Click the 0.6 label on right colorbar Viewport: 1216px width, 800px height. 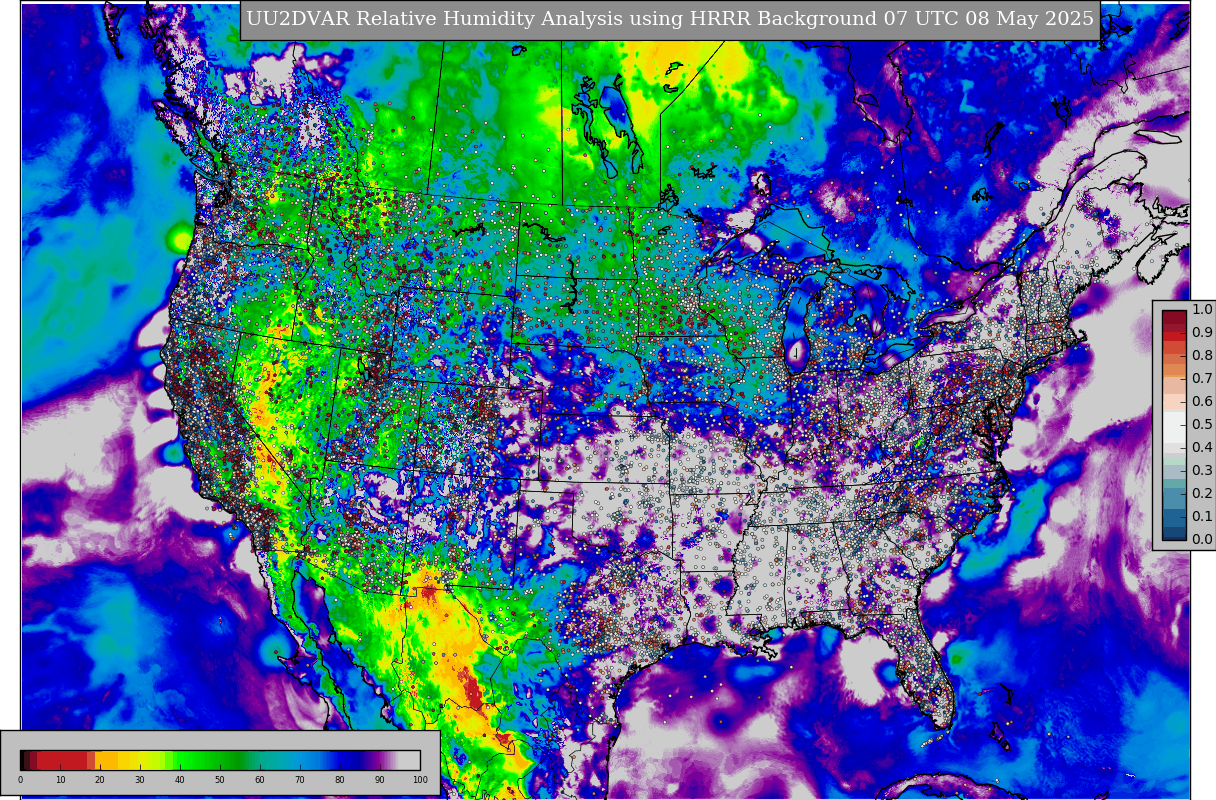tap(1202, 402)
